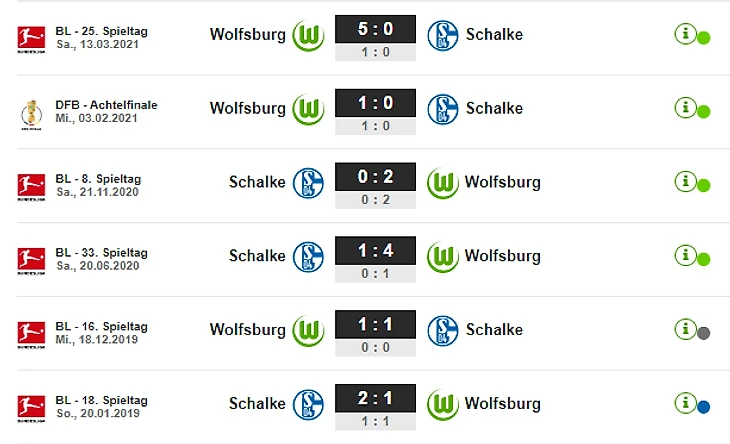Open info icon for DFB Achtelfinale match
Screen dimensions: 730x444
[685, 108]
